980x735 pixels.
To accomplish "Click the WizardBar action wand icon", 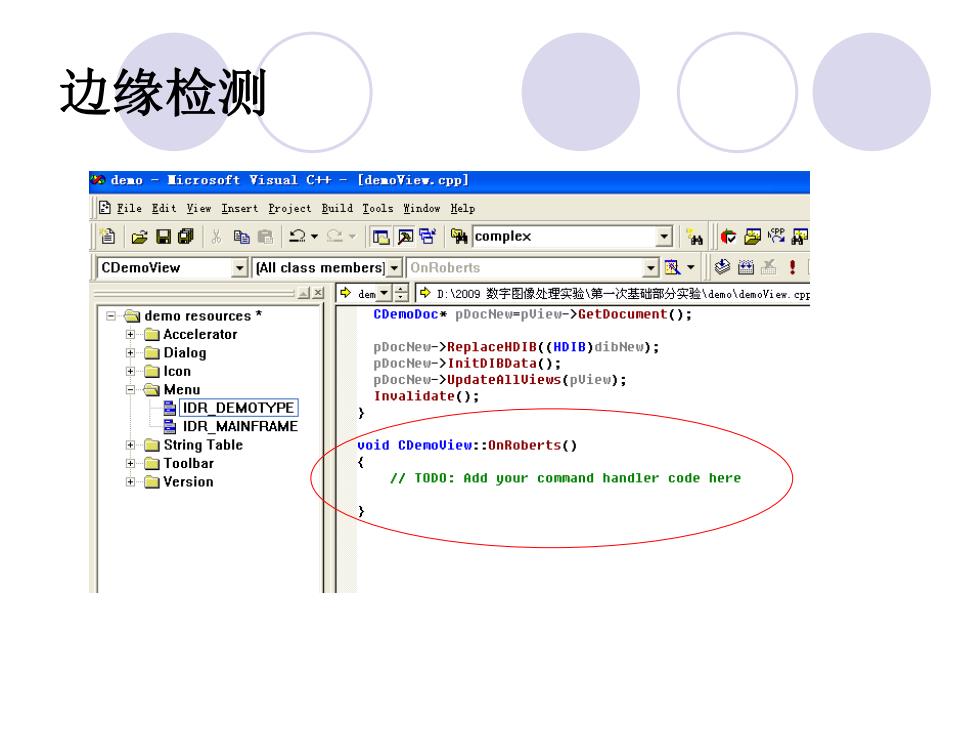I will 672,268.
